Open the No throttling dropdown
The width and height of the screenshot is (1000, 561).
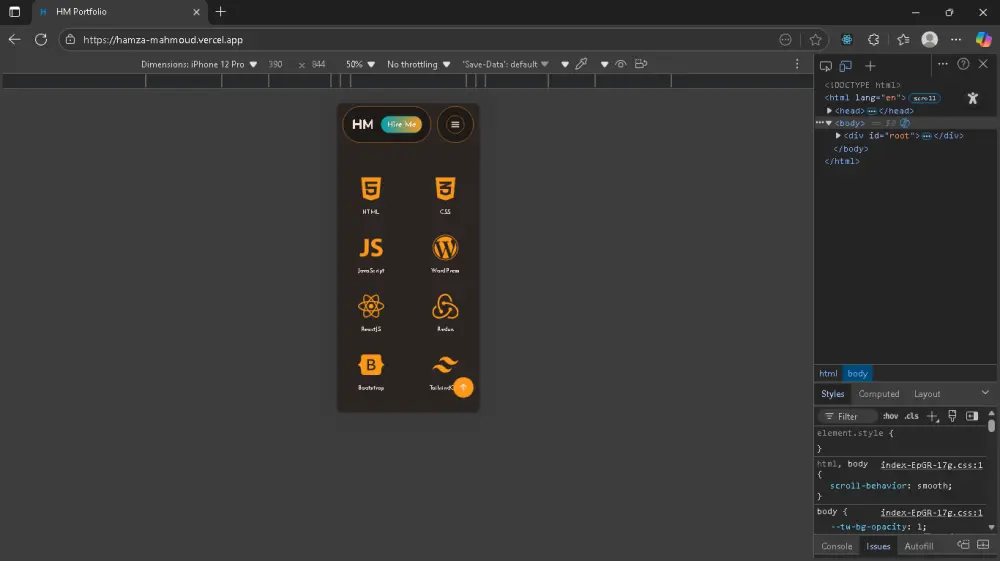click(x=418, y=64)
